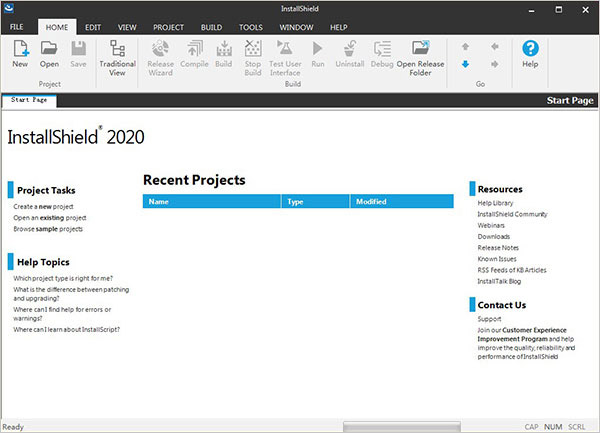Select the Start Page document tab
This screenshot has width=600, height=433.
29,101
